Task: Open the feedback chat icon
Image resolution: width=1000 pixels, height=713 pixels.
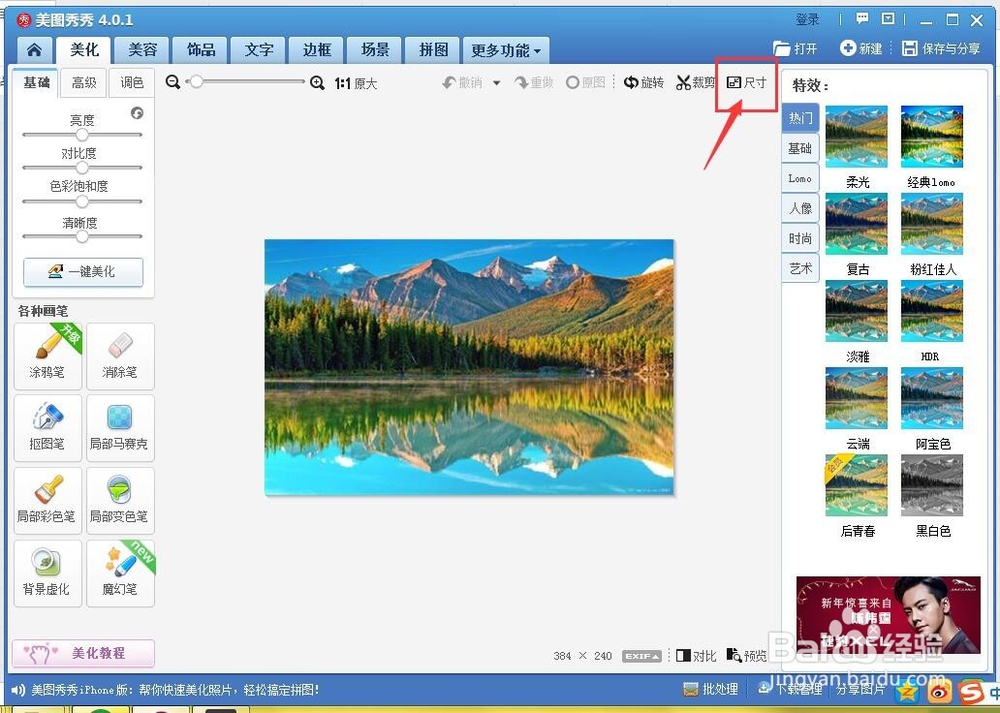Action: coord(862,19)
